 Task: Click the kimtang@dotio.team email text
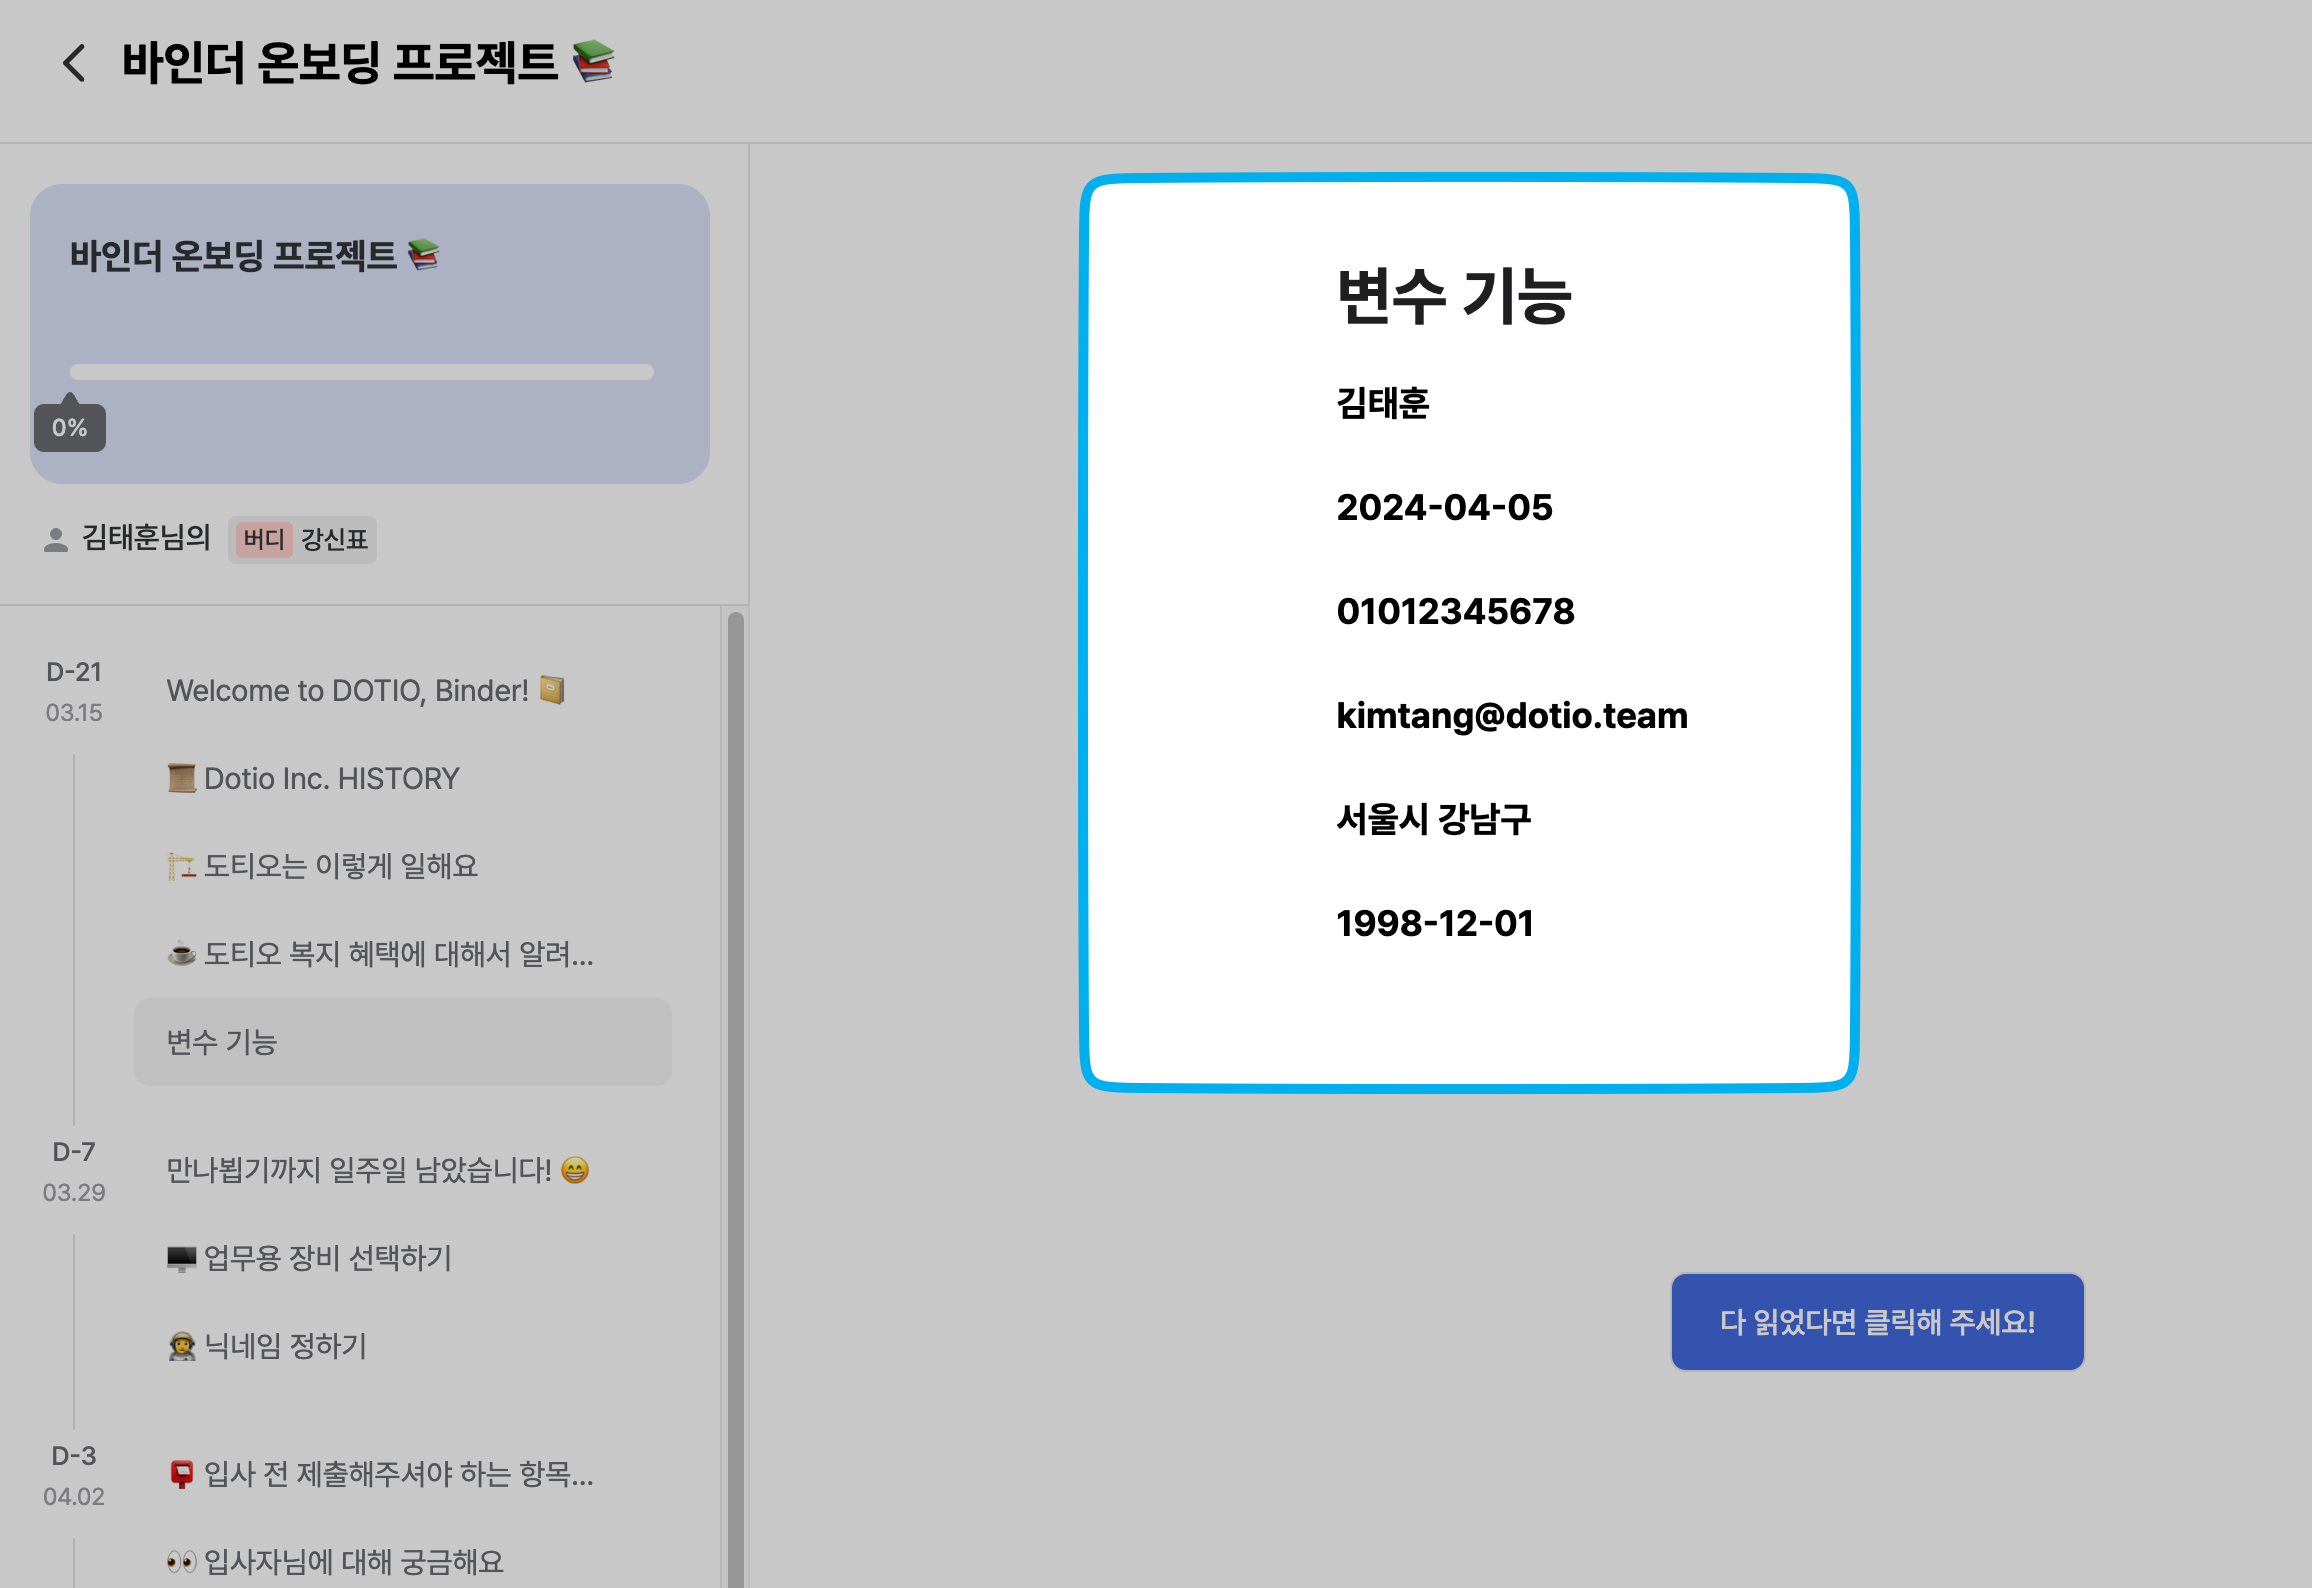[1511, 716]
